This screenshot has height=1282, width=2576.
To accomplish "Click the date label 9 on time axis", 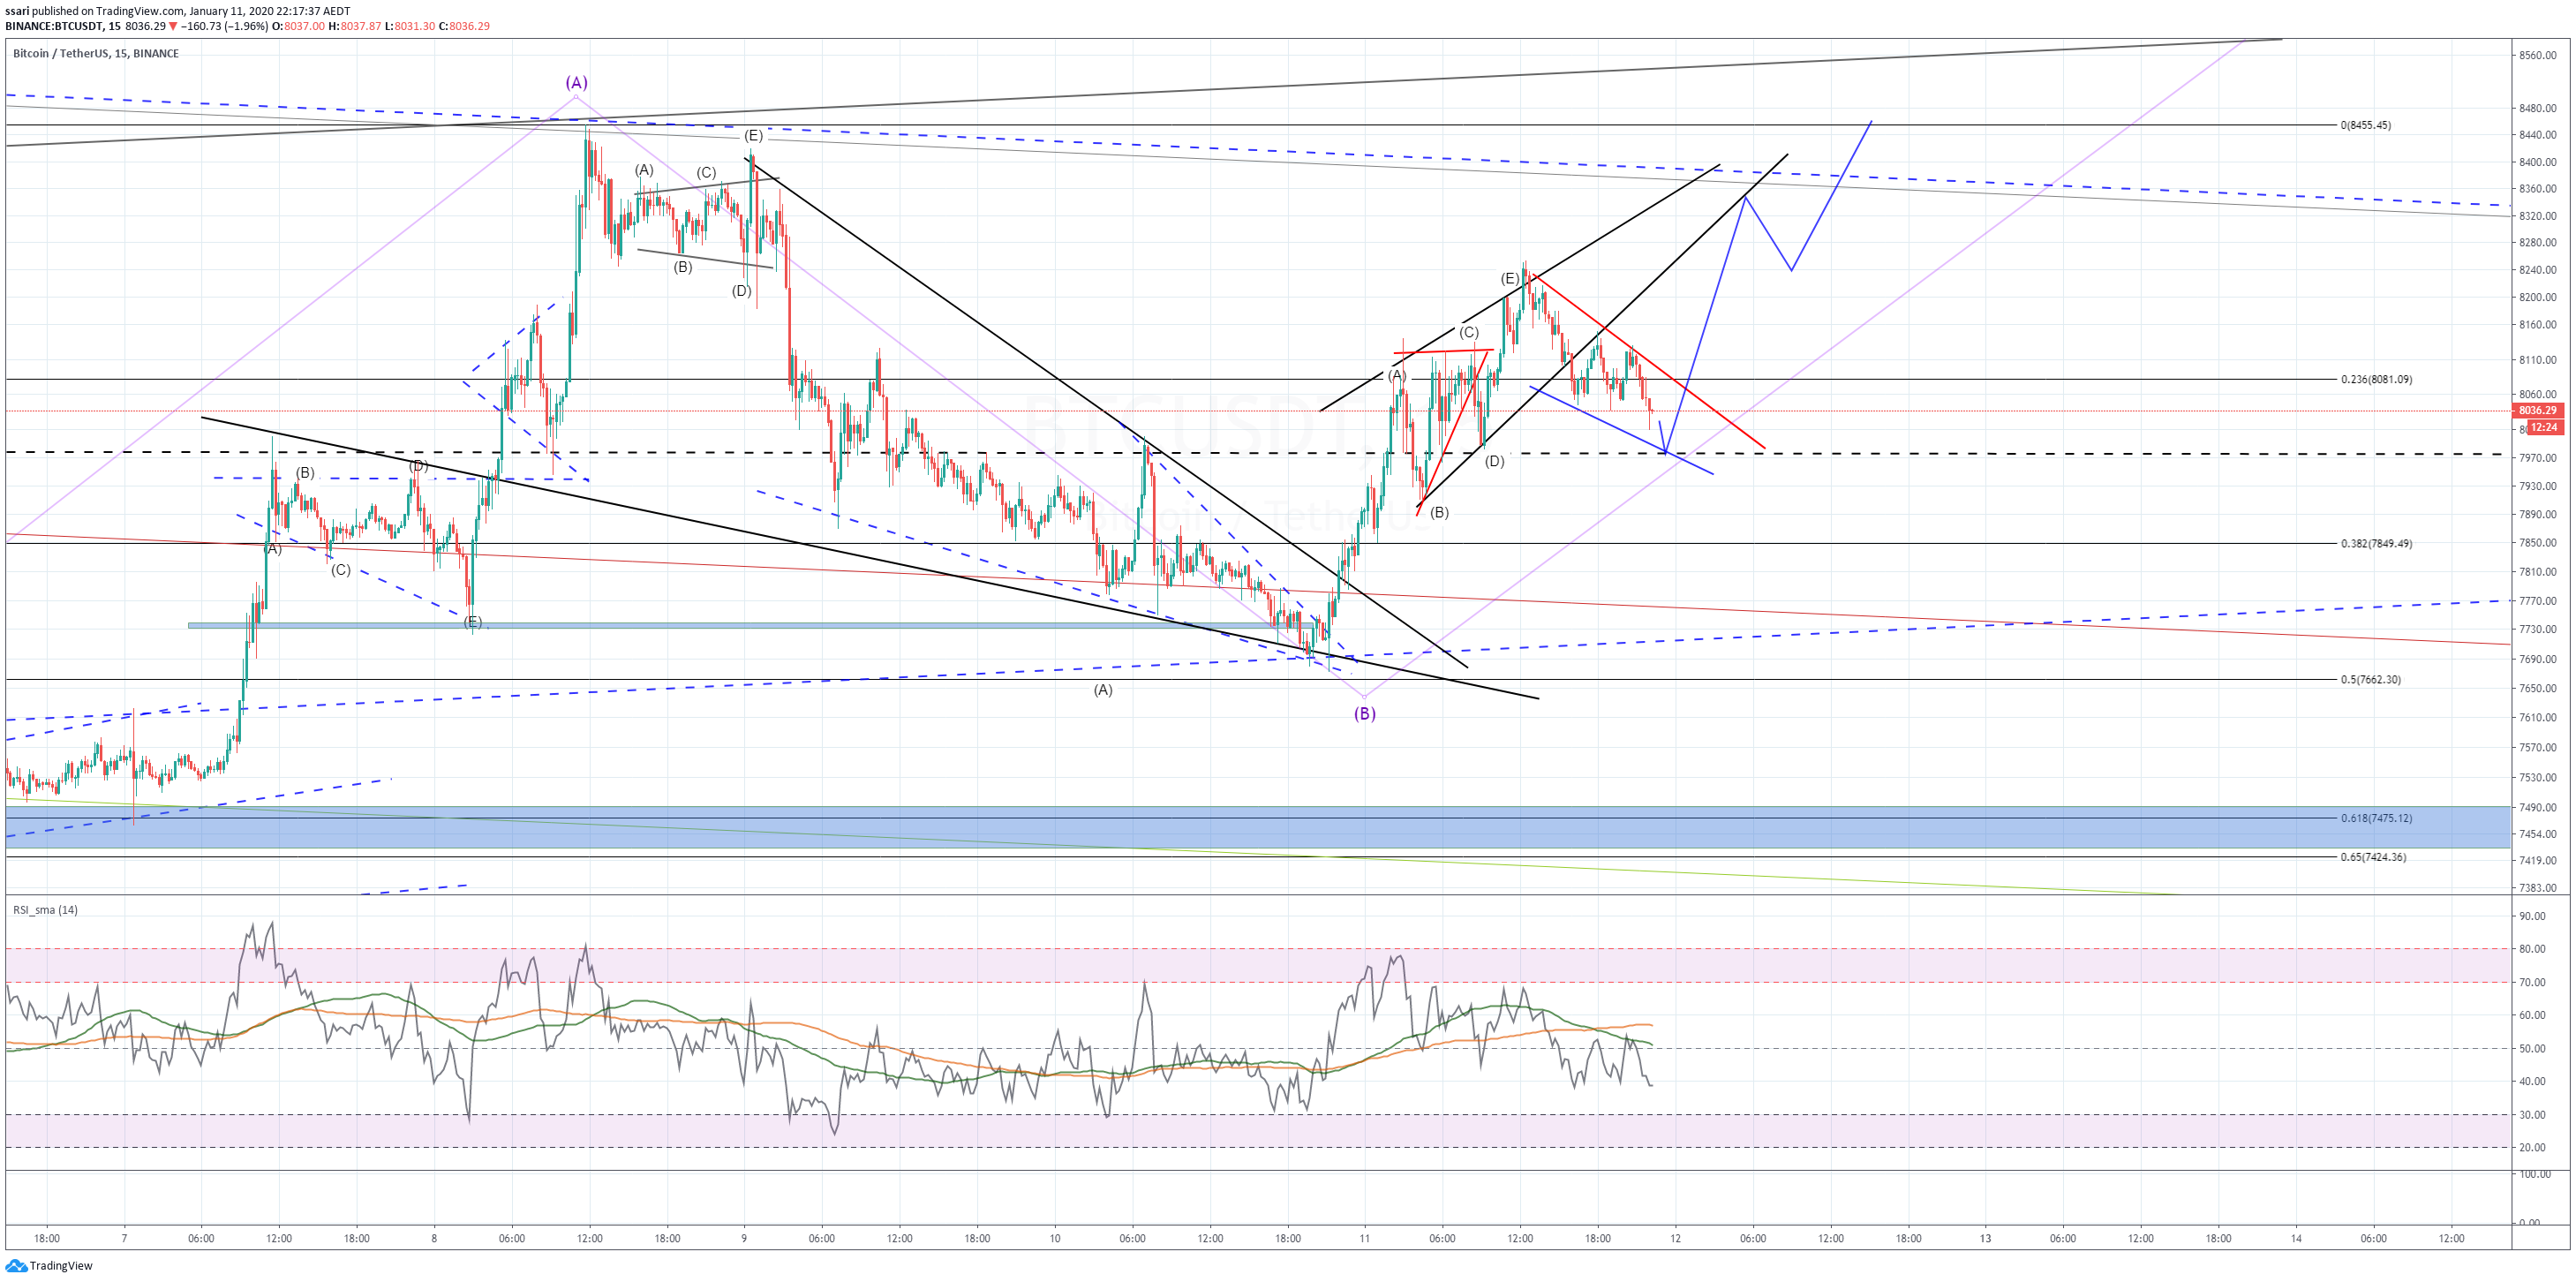I will (x=744, y=1238).
